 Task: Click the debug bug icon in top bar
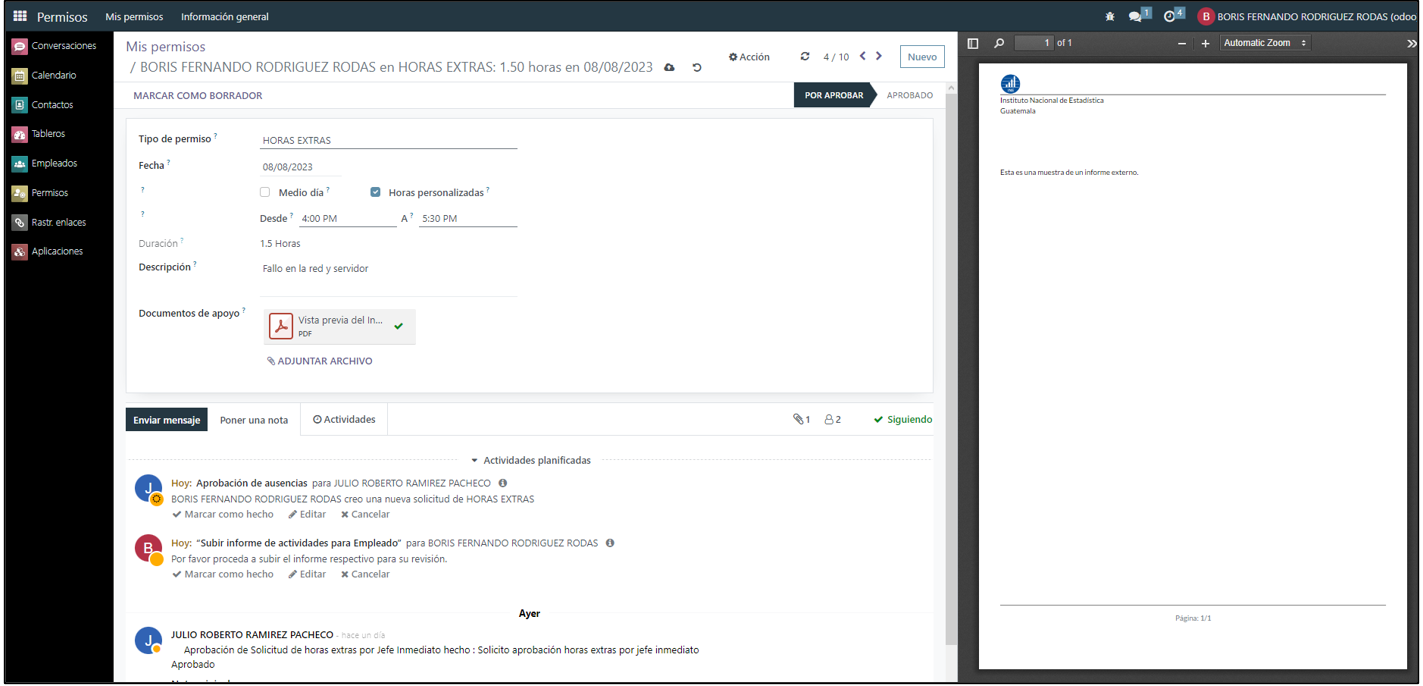[x=1110, y=17]
